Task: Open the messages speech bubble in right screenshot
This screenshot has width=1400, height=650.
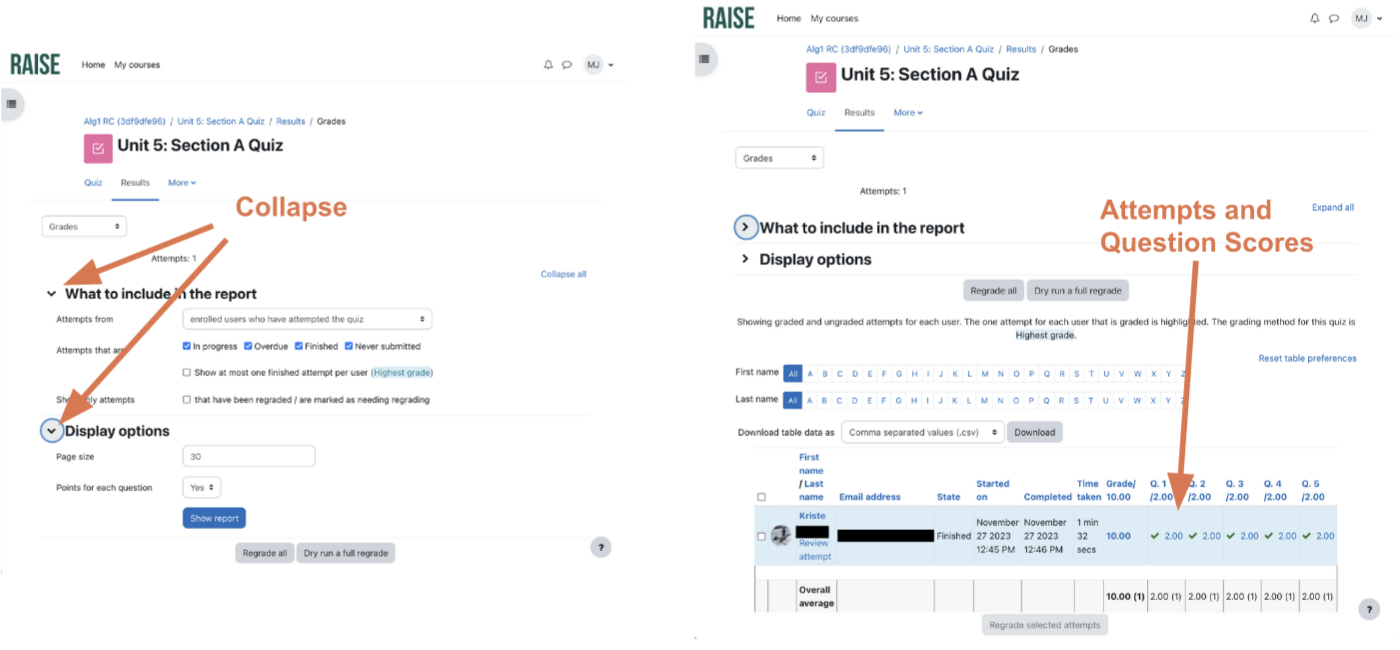Action: pos(1334,19)
